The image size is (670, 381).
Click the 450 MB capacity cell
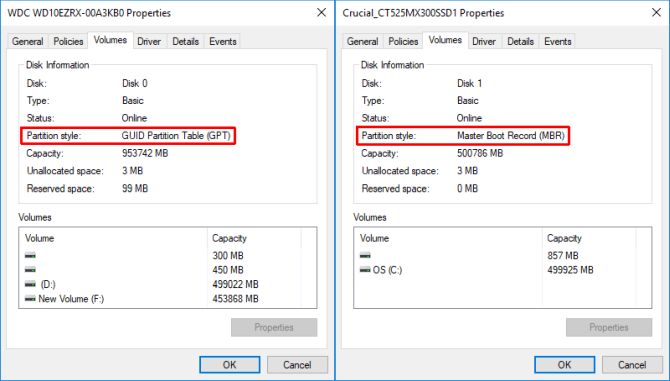[228, 270]
